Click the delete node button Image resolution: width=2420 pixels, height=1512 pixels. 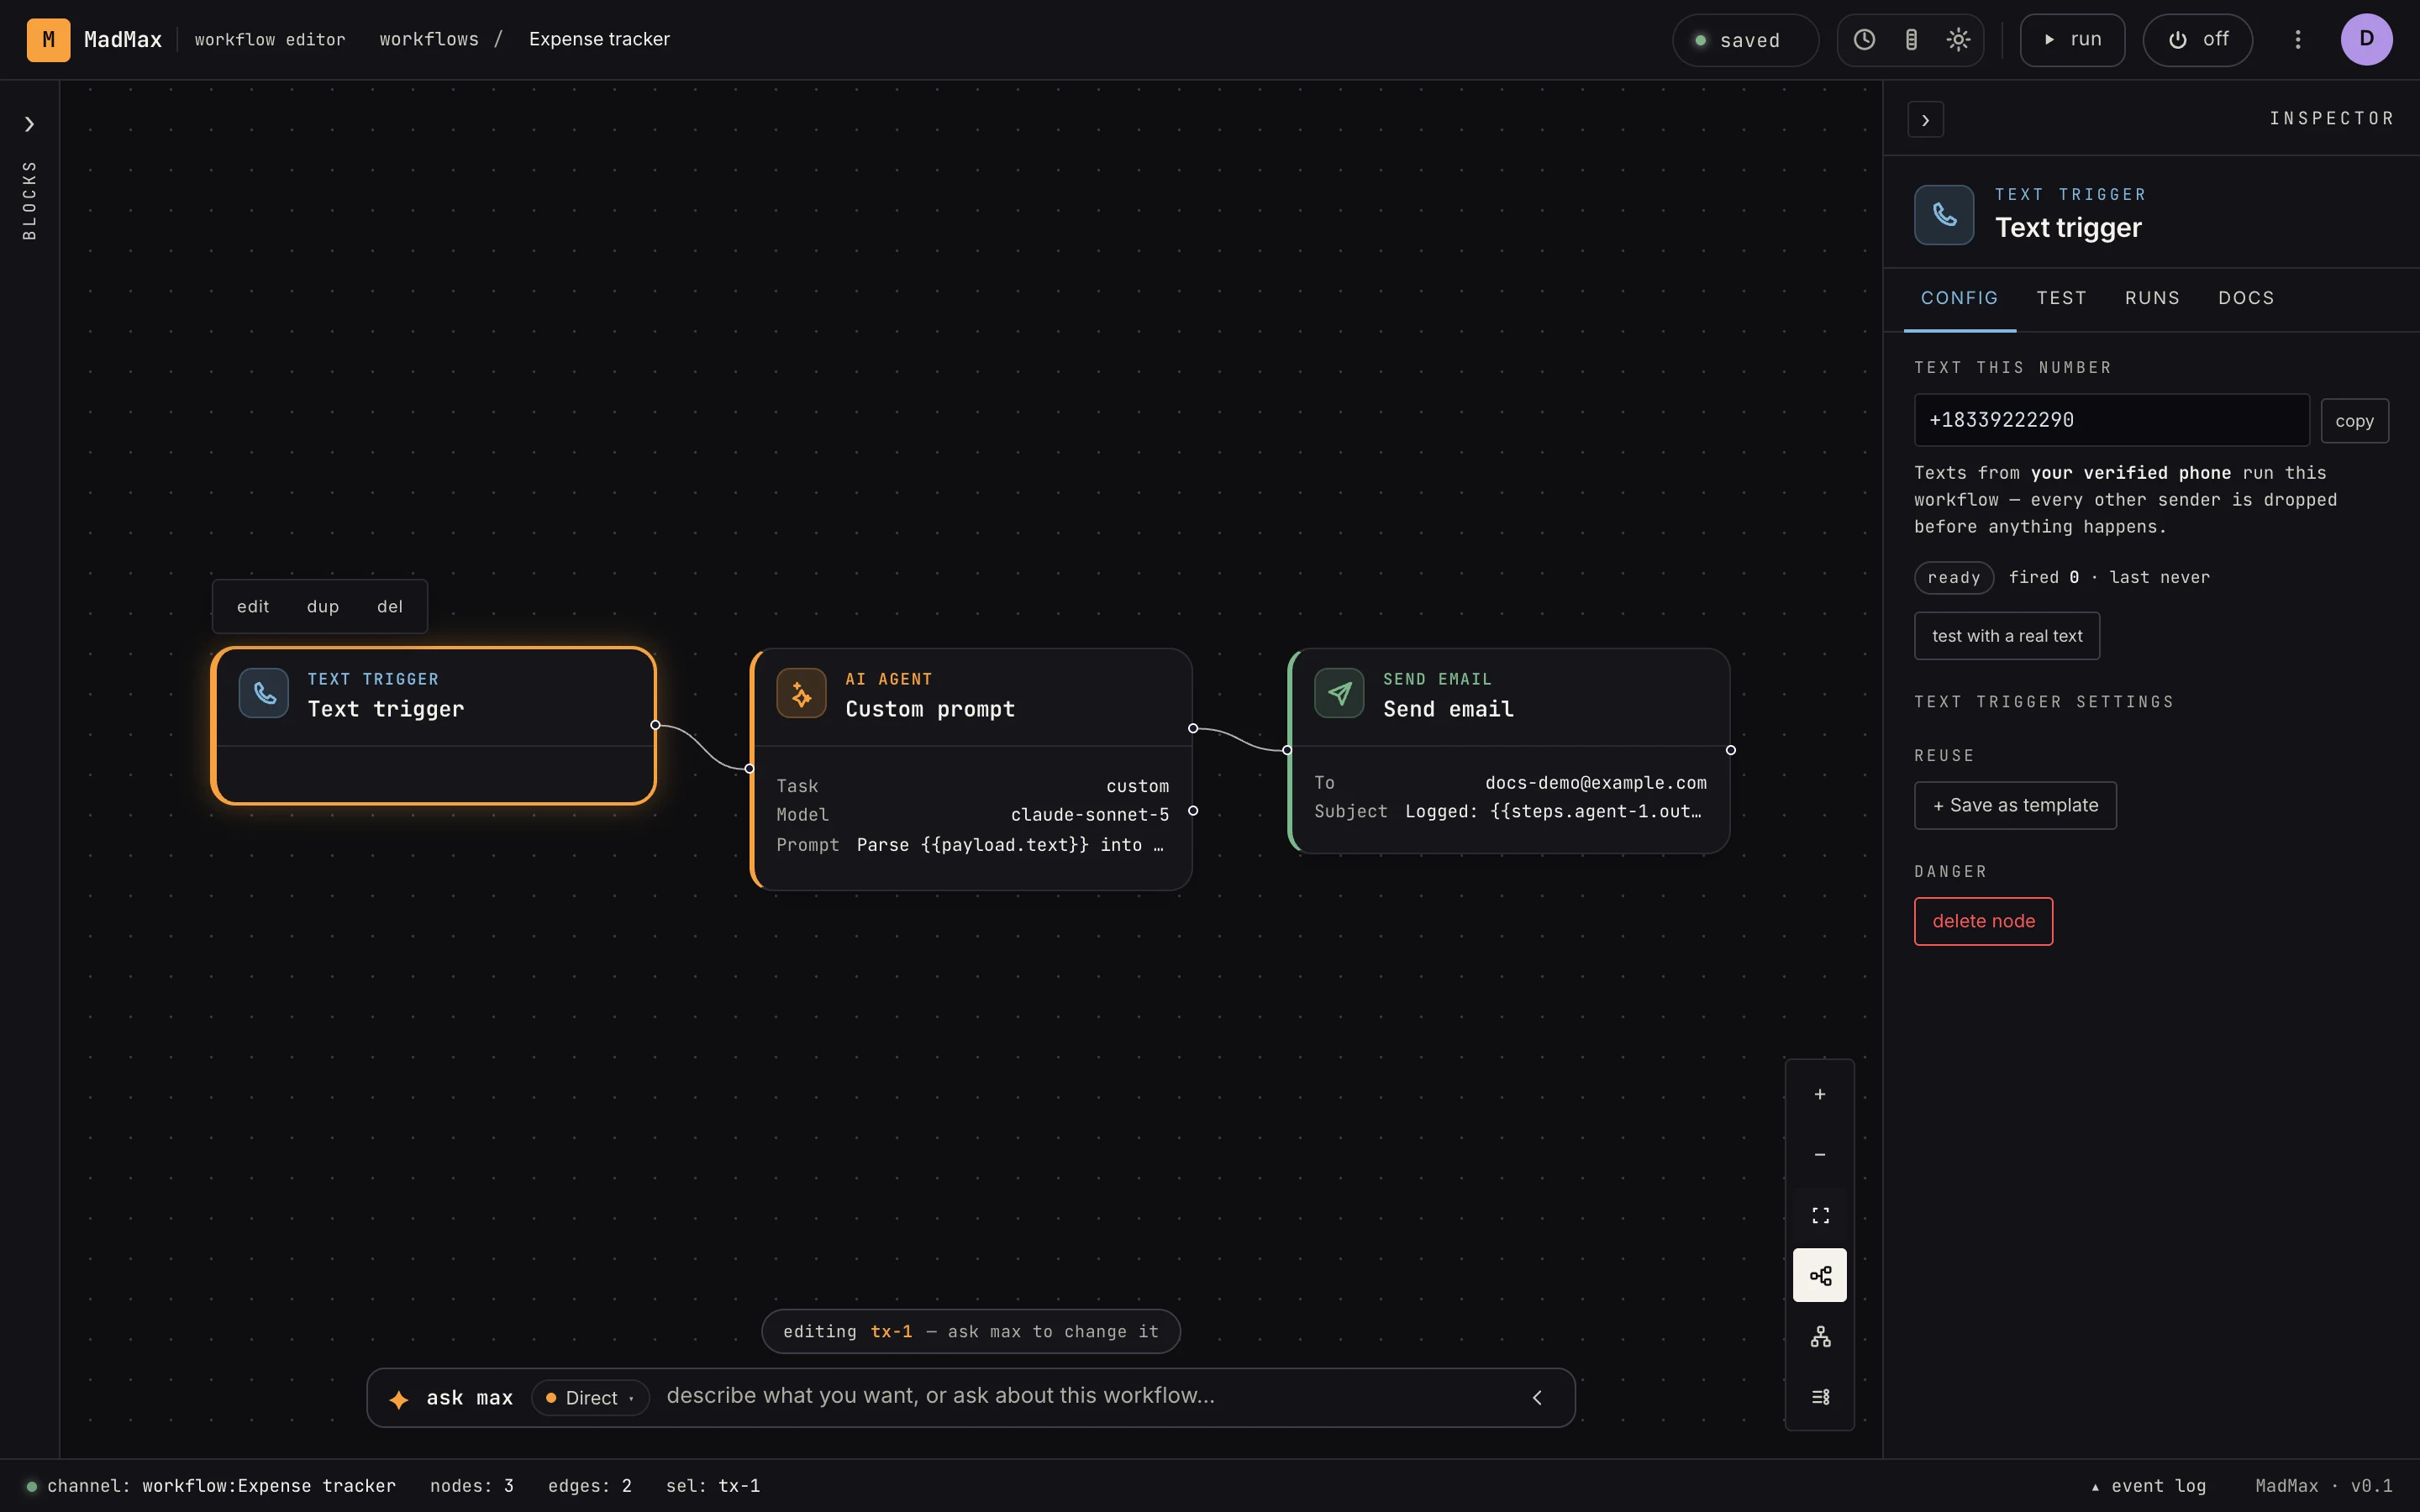click(1983, 921)
